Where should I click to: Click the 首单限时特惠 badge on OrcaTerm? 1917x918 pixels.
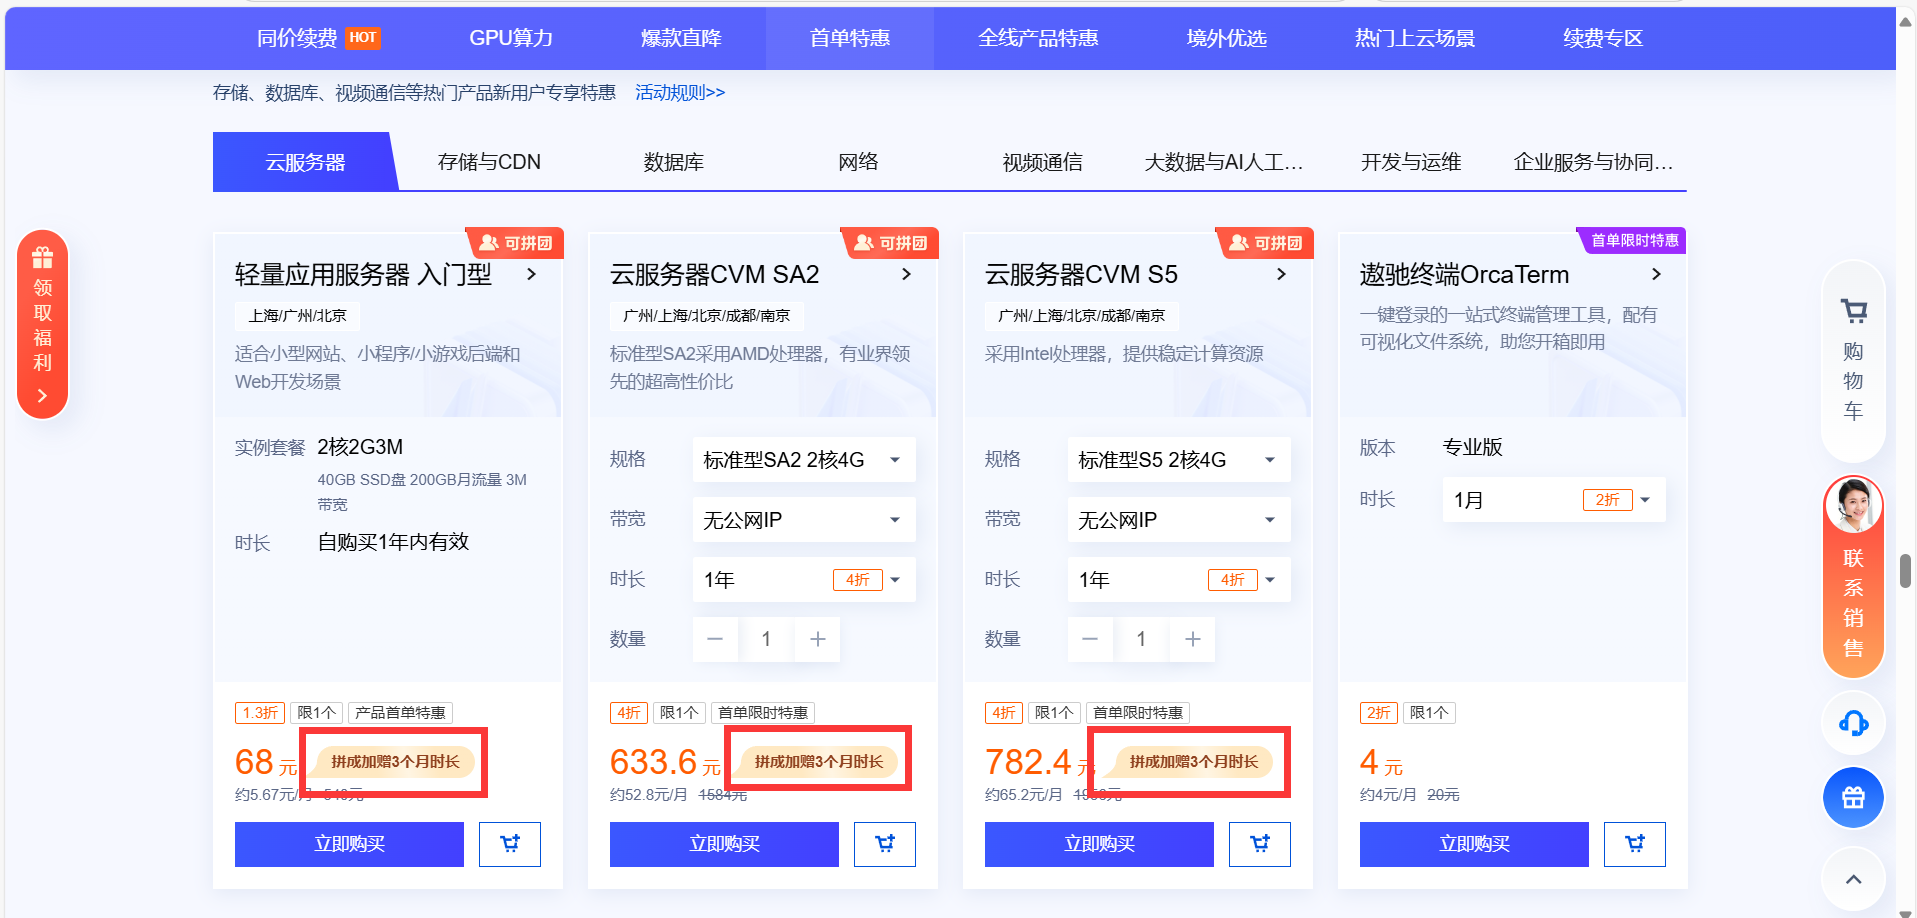(1634, 241)
